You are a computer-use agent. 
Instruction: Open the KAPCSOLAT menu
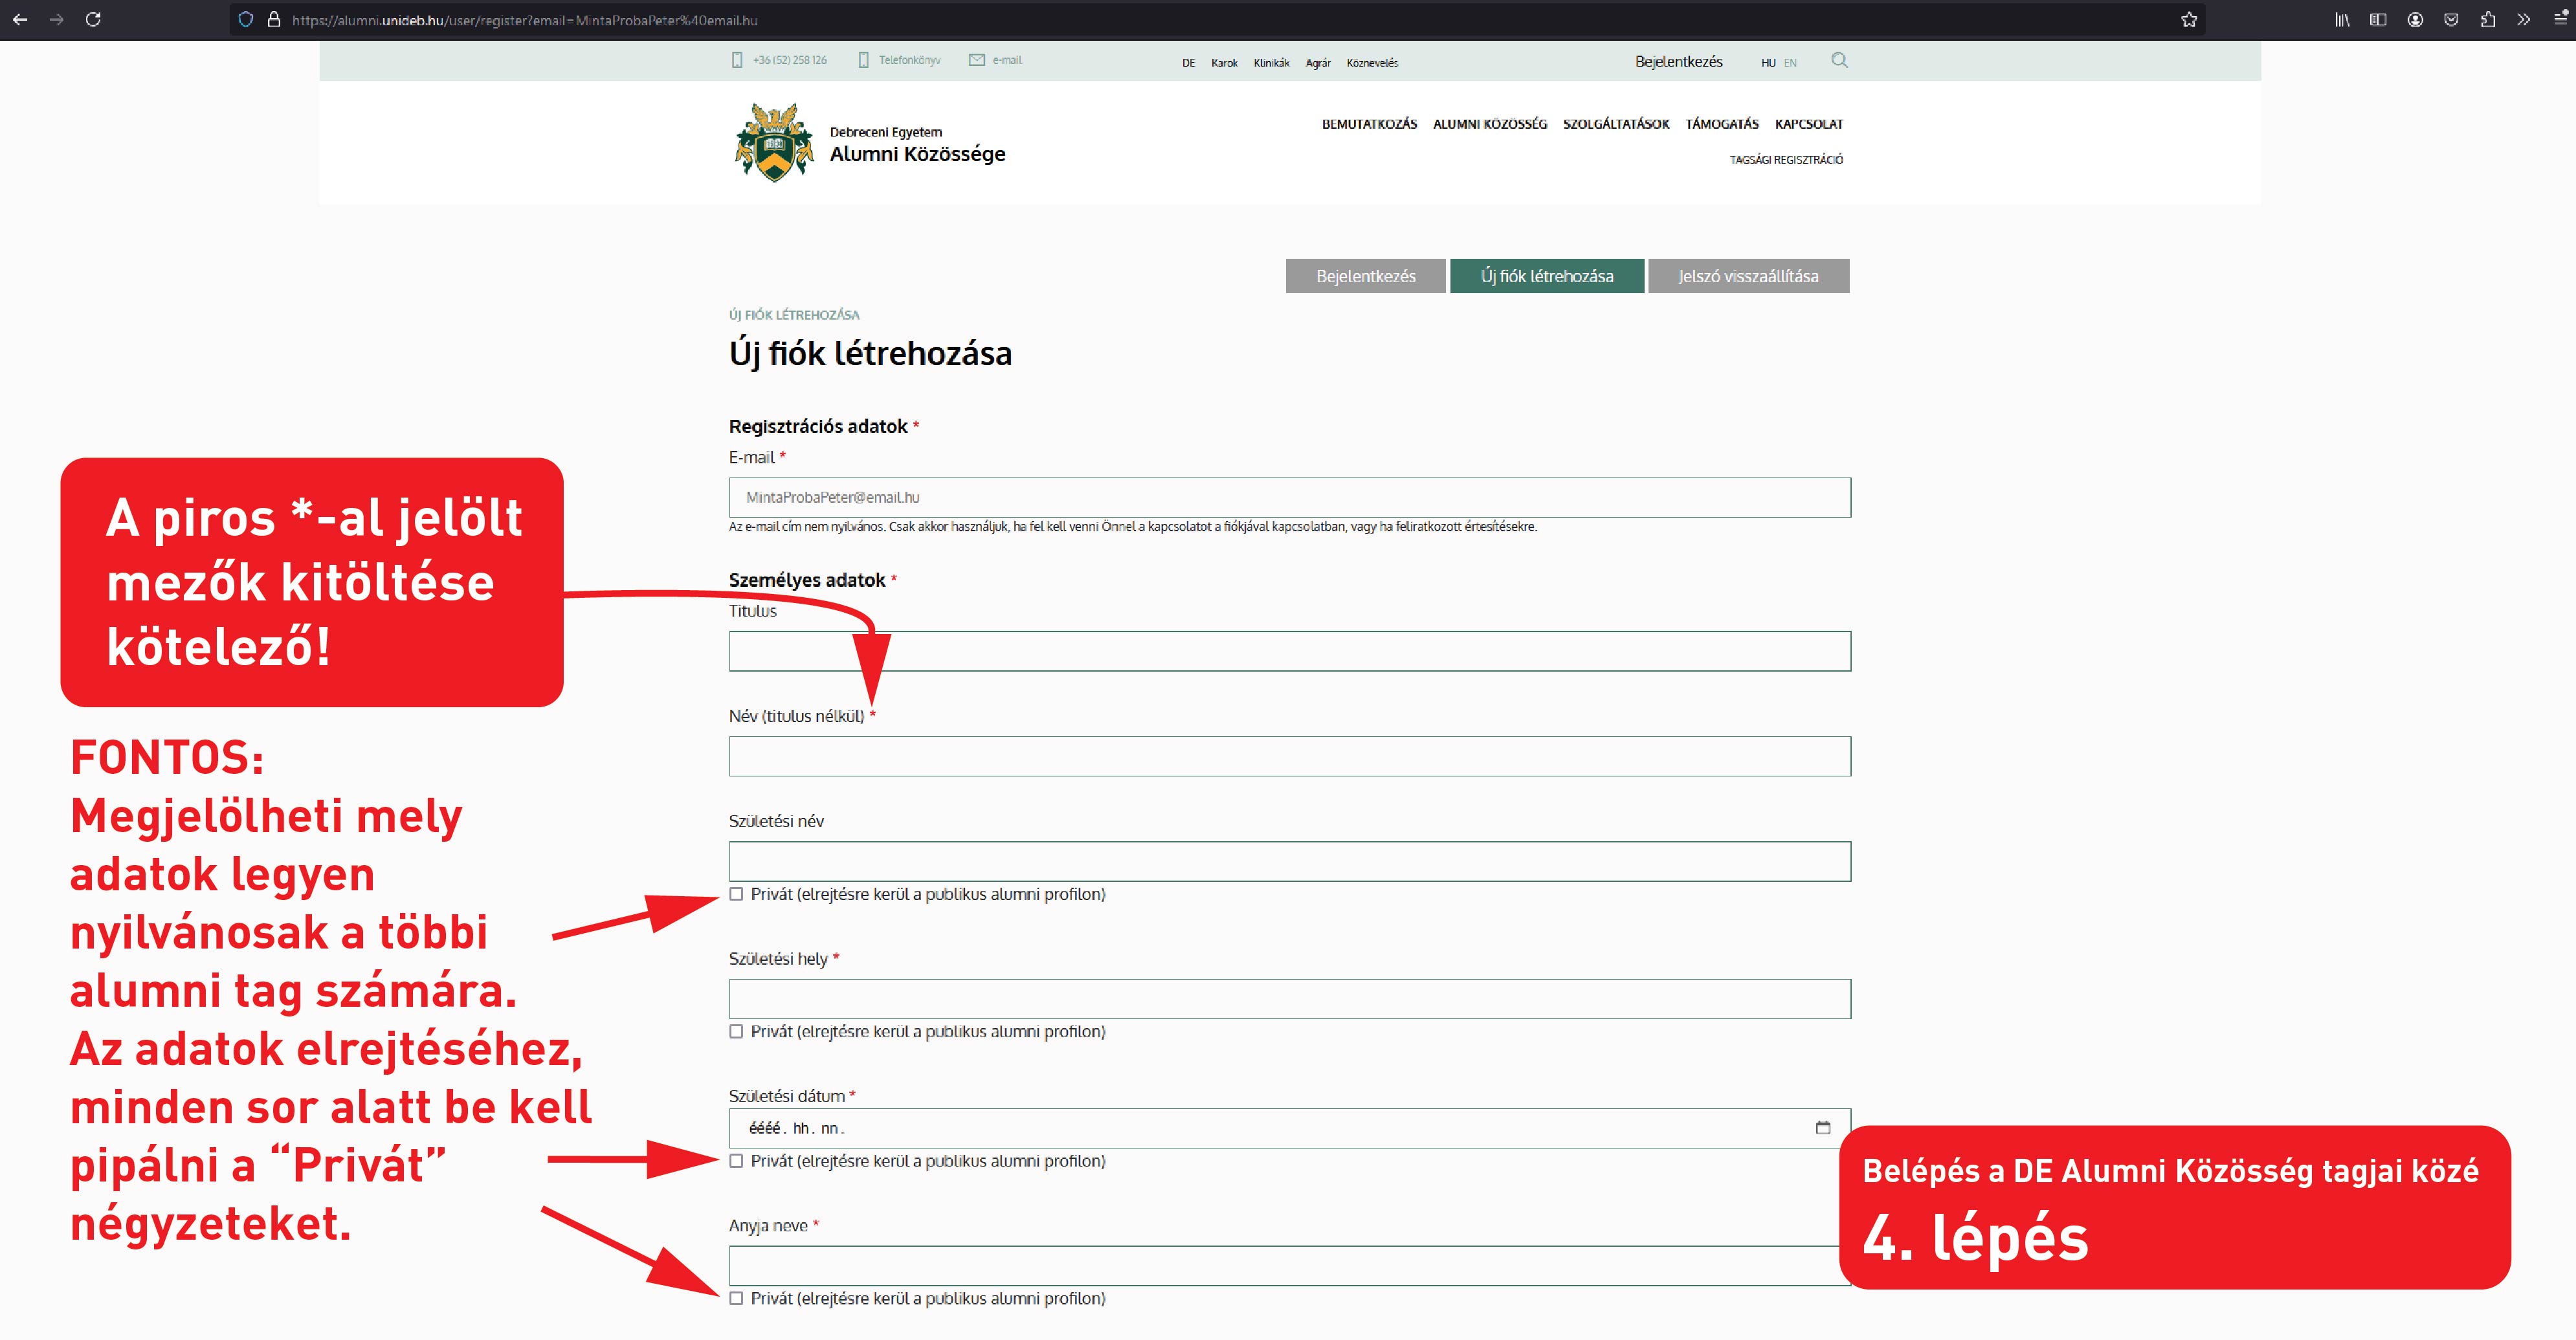pyautogui.click(x=1809, y=124)
